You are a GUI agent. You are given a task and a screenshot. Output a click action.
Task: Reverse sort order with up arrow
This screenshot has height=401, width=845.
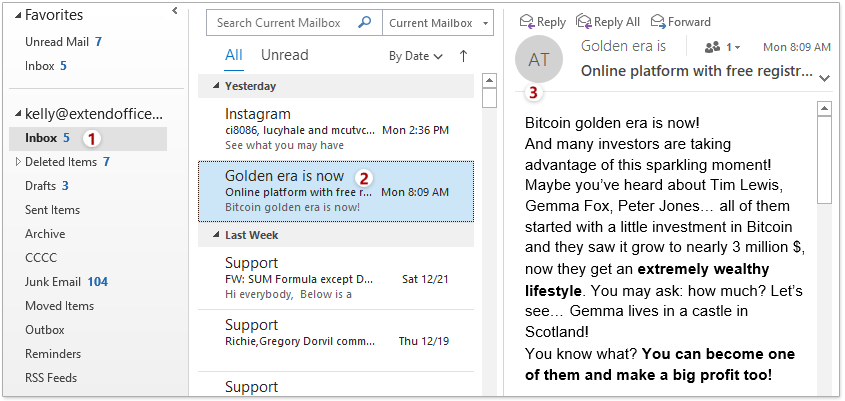tap(463, 56)
